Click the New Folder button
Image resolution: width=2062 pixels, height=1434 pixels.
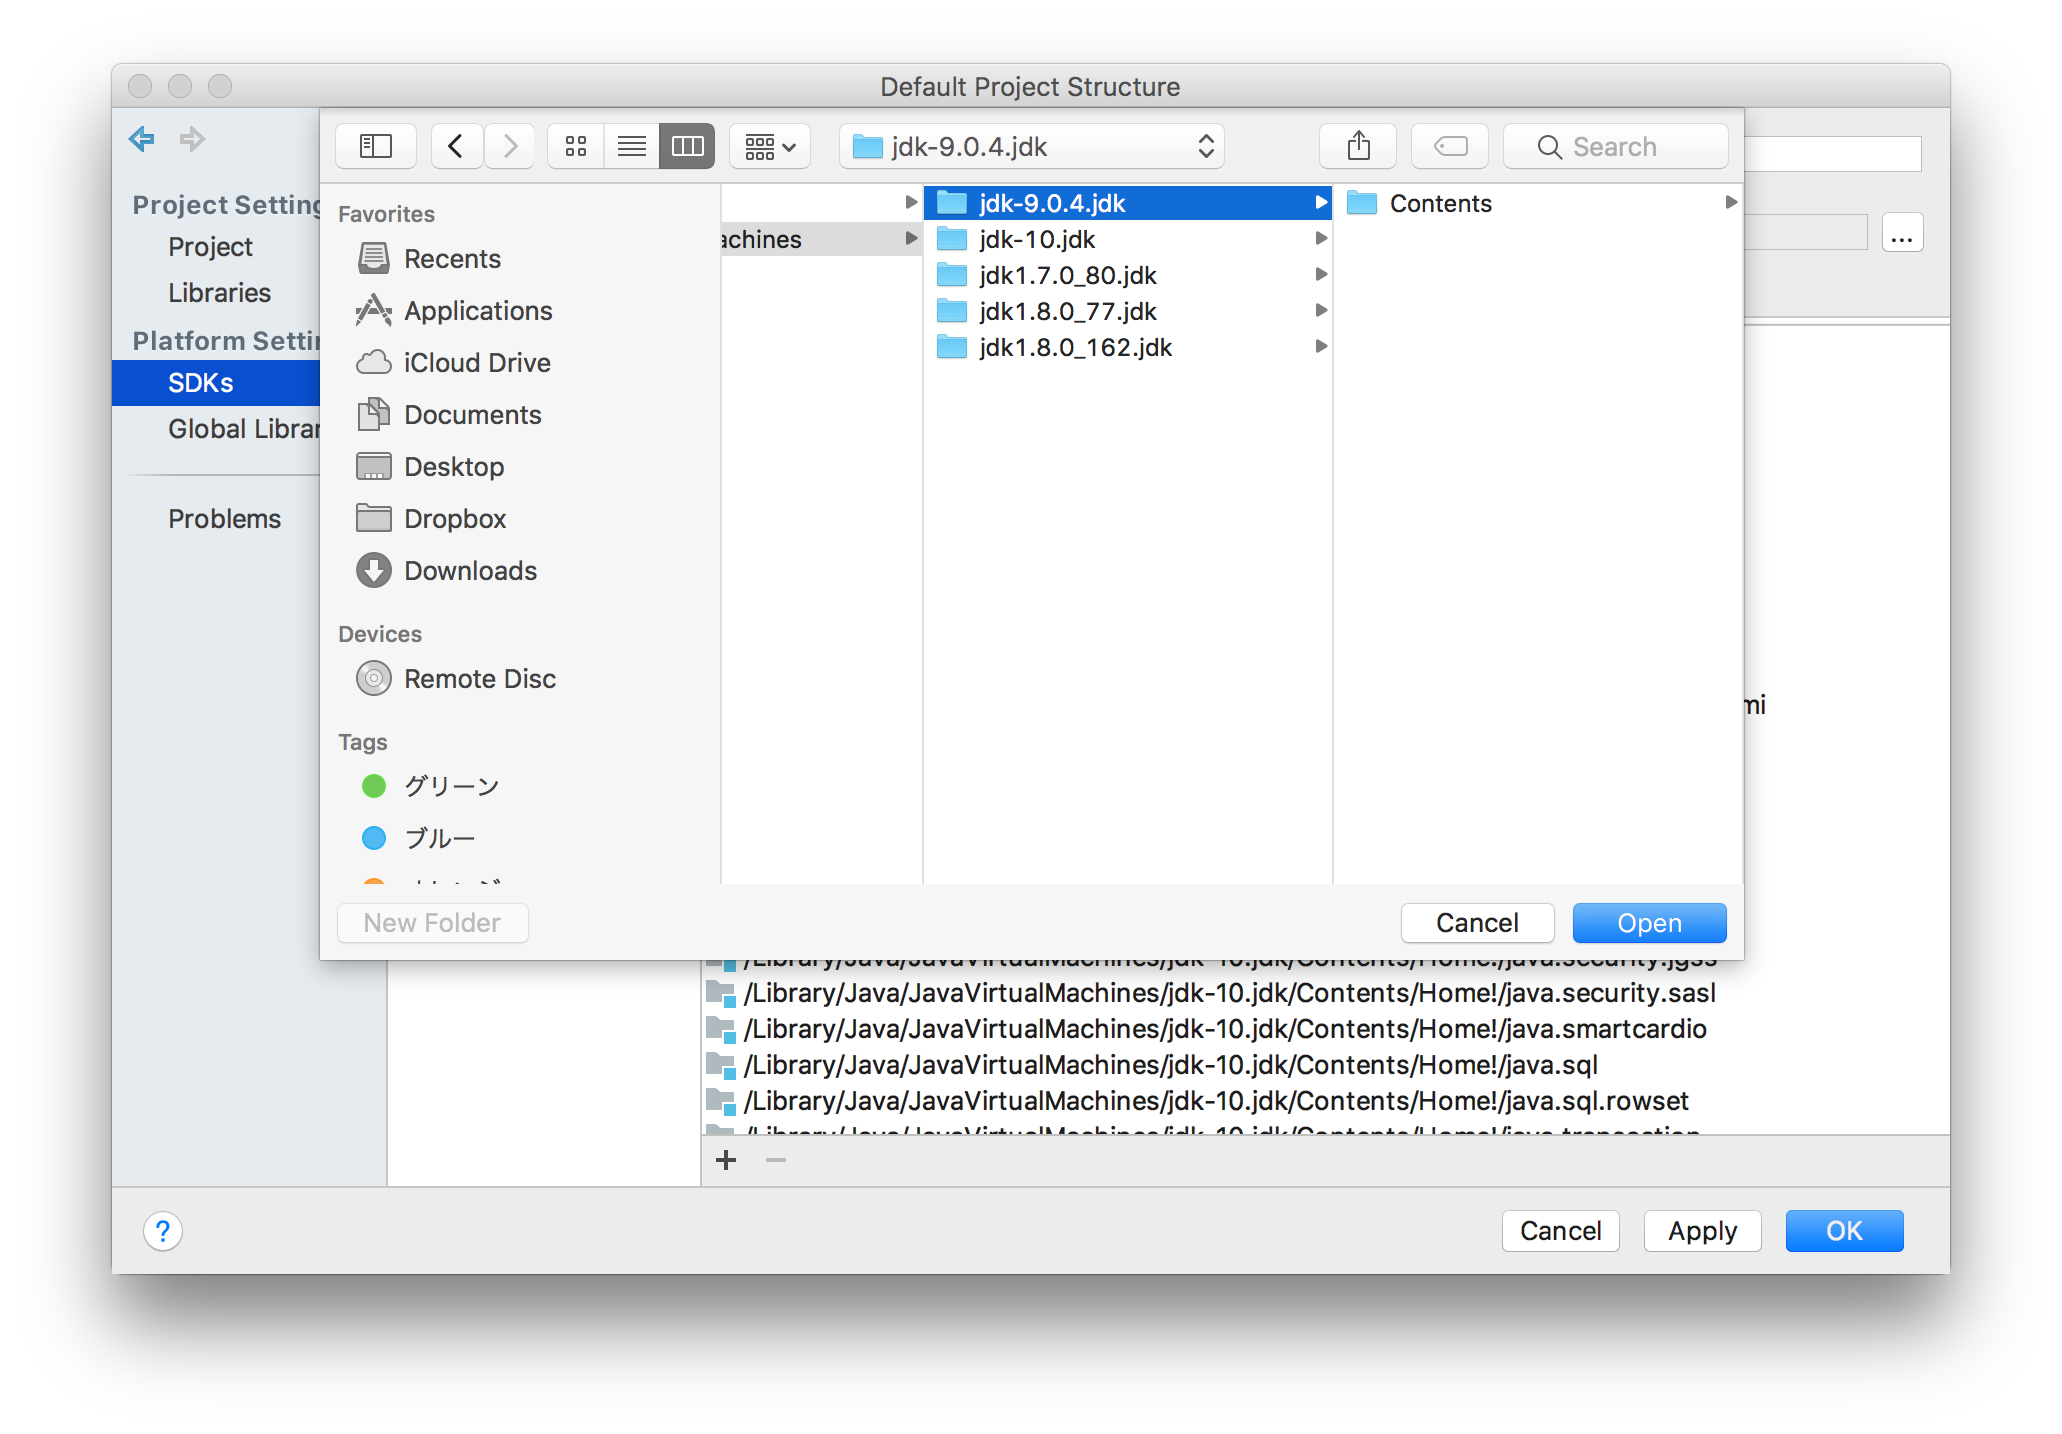431,922
